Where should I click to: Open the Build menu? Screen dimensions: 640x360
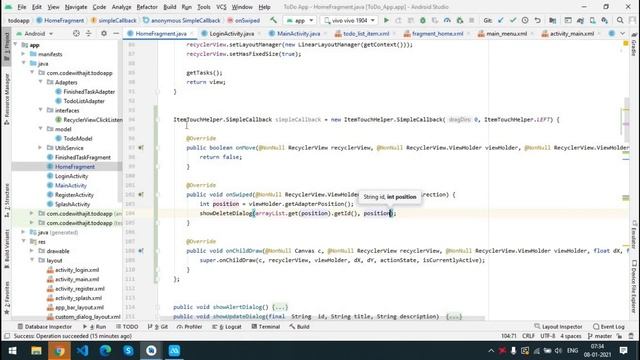(x=169, y=7)
